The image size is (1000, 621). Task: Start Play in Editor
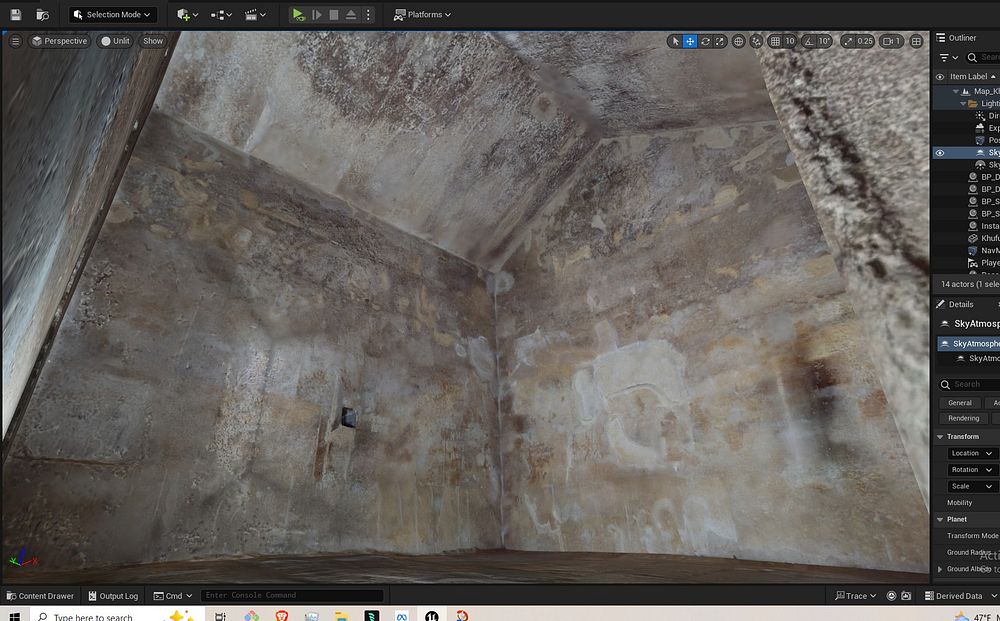click(298, 15)
